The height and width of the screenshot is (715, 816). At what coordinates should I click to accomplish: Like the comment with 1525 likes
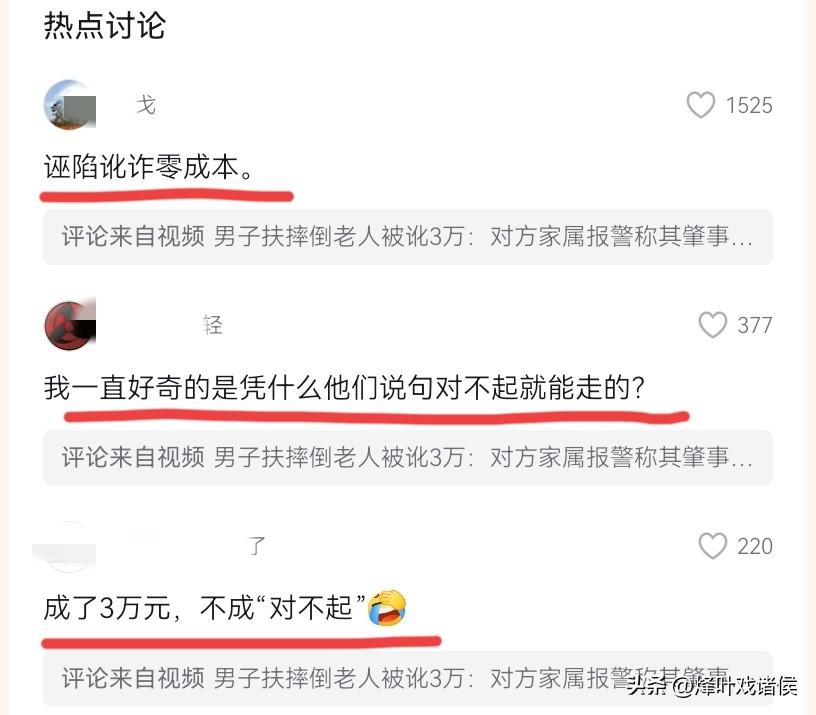tap(700, 105)
